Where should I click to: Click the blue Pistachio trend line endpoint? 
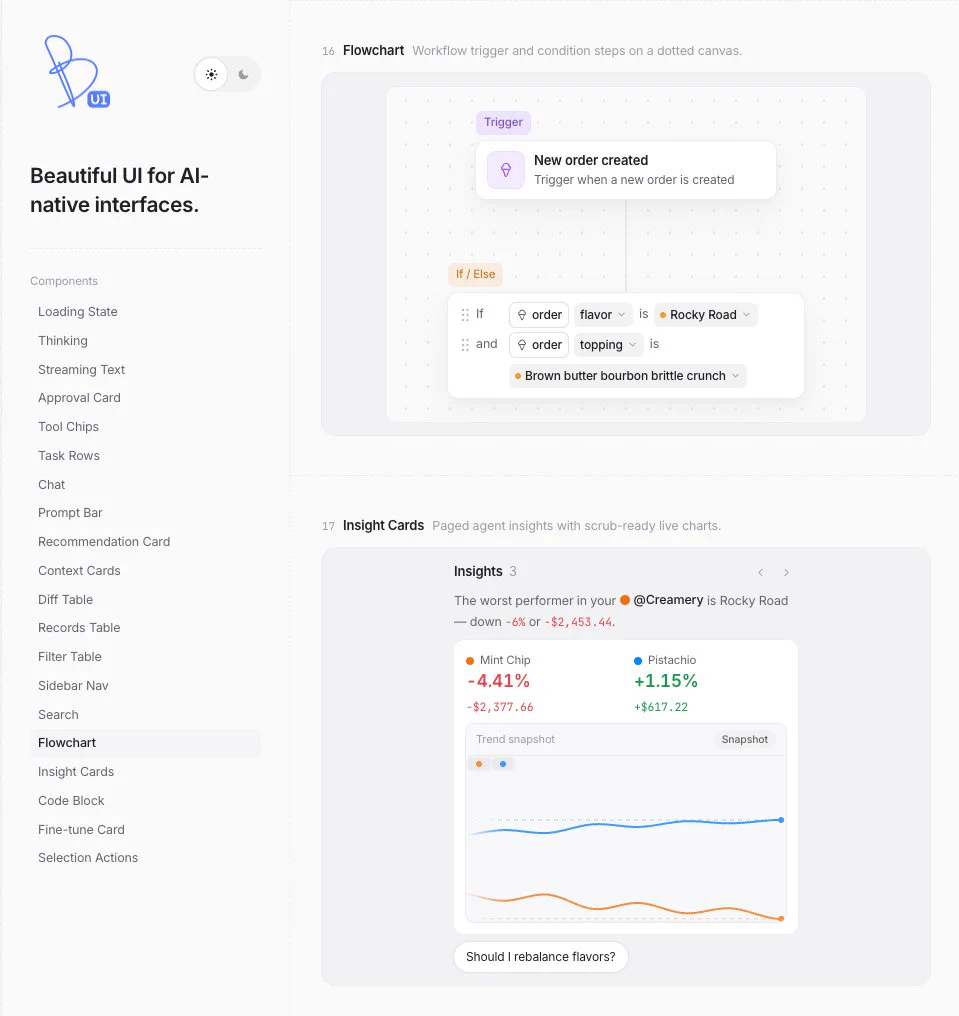click(781, 820)
